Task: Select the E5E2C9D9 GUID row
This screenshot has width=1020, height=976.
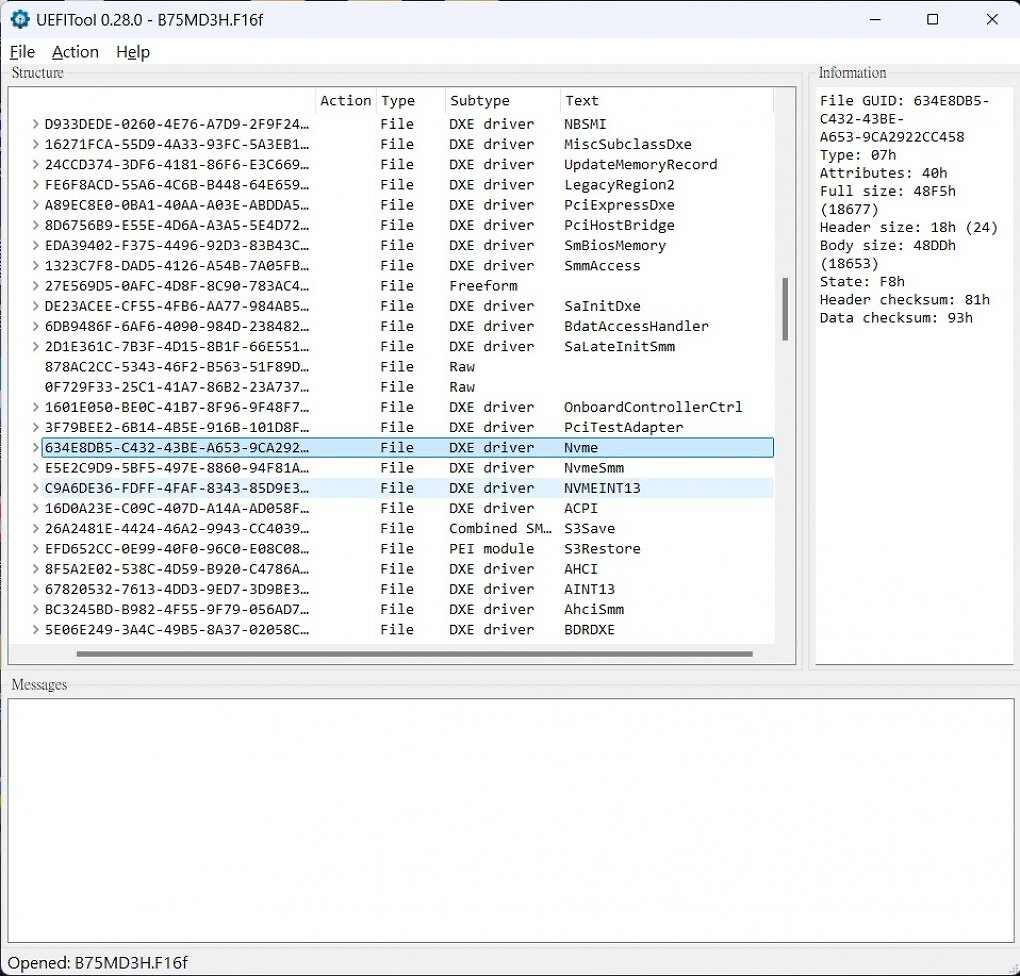Action: [x=408, y=467]
